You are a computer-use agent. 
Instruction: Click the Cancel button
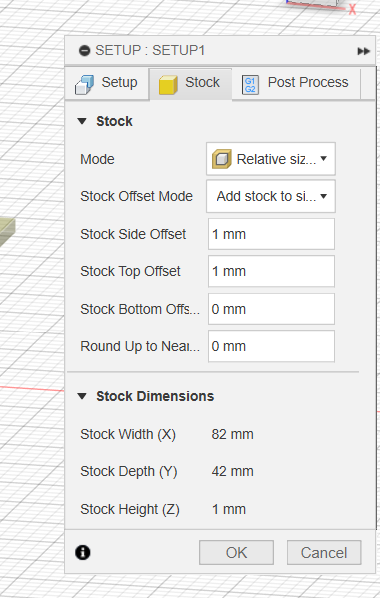tap(324, 553)
